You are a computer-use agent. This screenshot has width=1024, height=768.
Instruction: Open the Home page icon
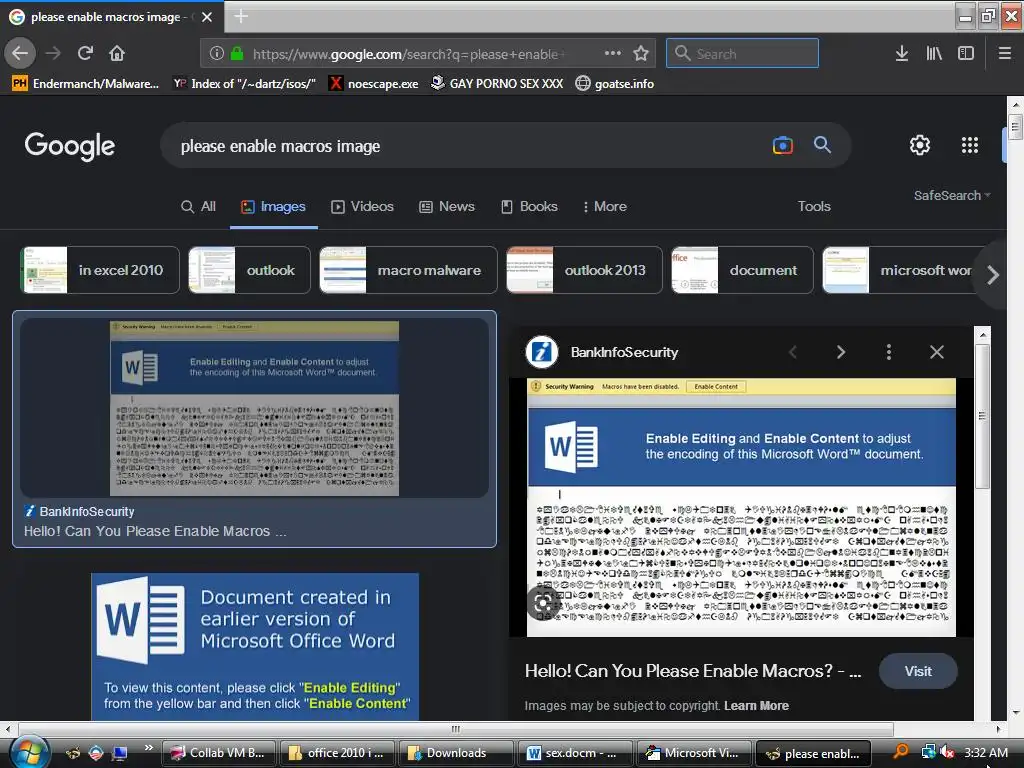click(117, 53)
